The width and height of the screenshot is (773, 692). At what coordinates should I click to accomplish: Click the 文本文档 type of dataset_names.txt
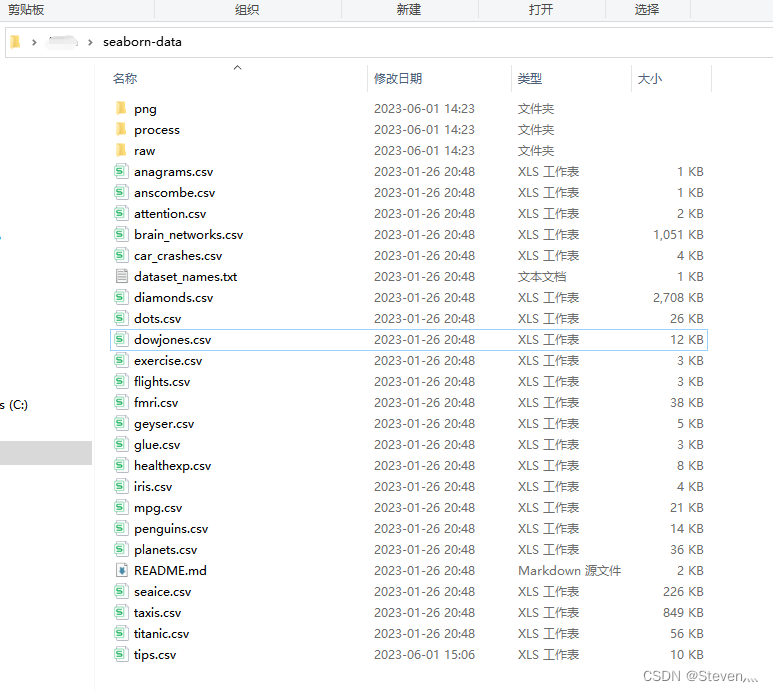pos(542,277)
